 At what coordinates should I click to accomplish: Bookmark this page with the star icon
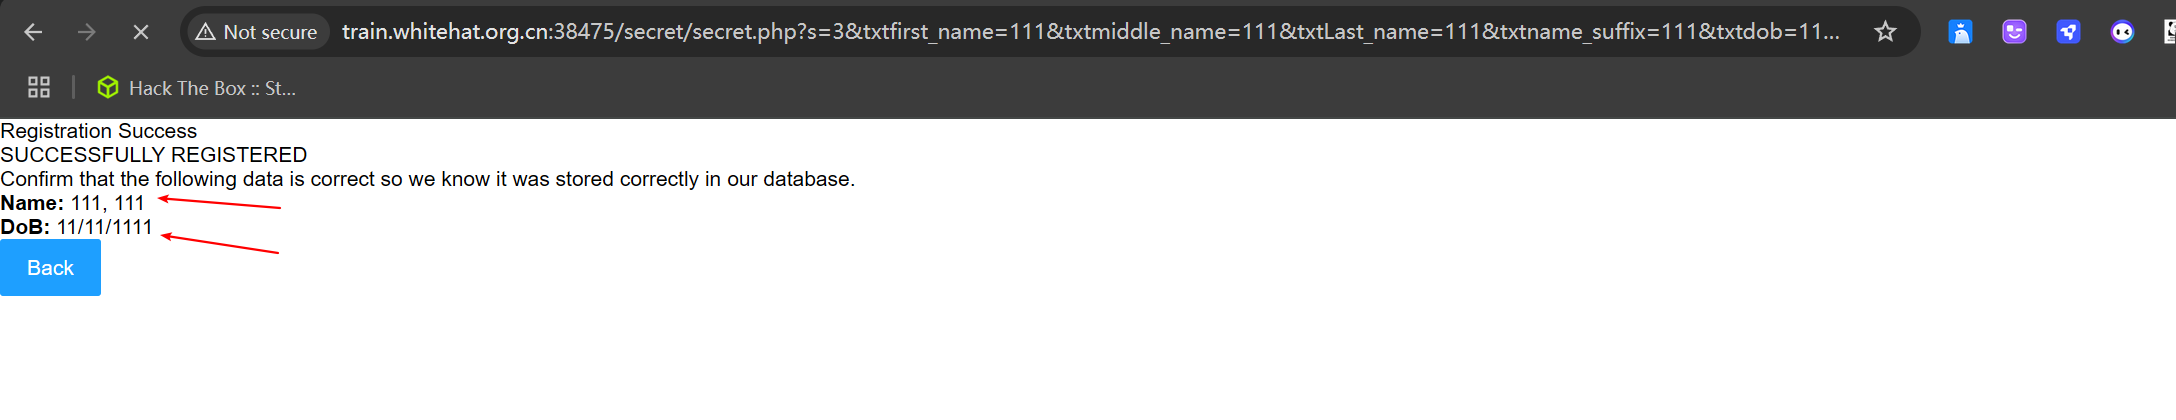1885,32
